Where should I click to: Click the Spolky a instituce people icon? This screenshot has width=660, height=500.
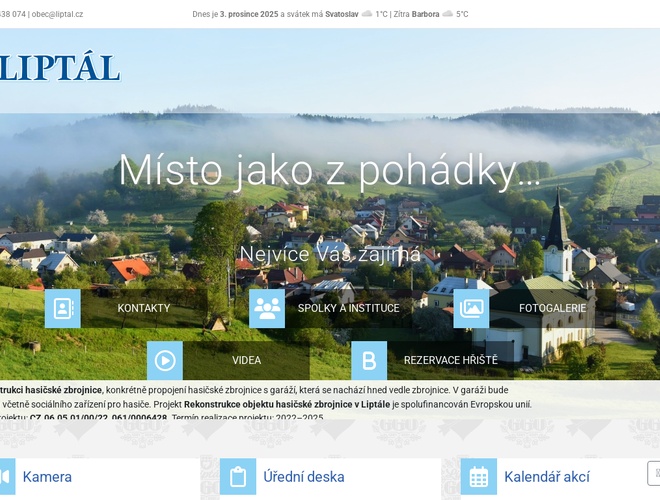pyautogui.click(x=267, y=308)
